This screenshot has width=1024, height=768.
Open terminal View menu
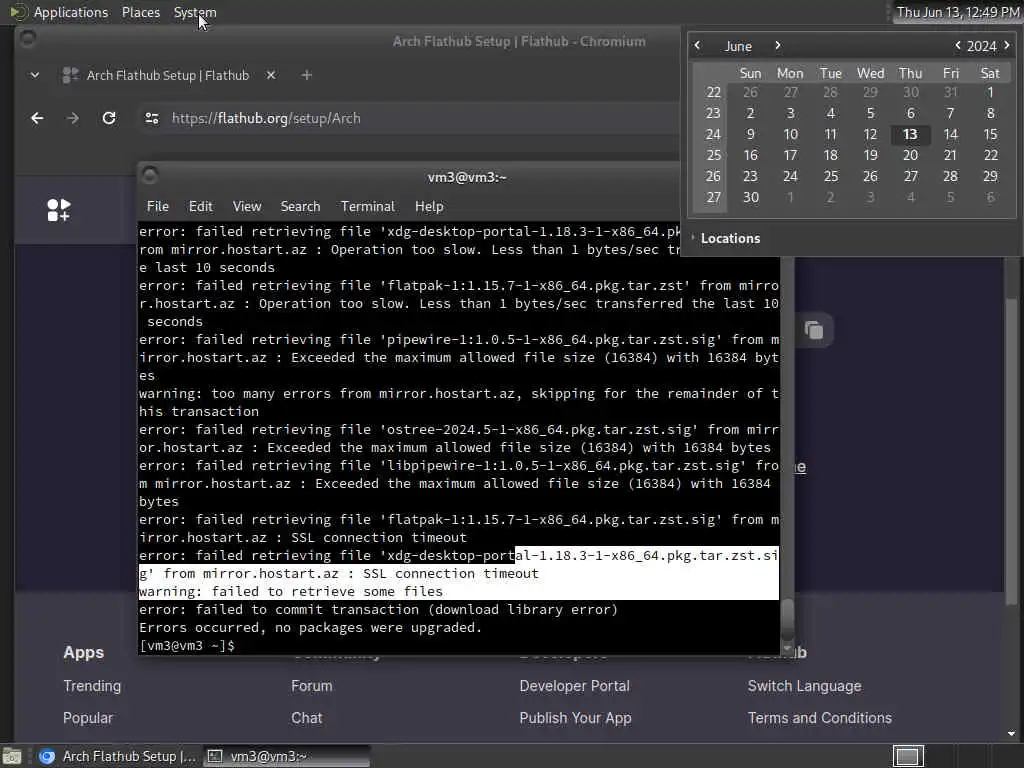coord(247,206)
